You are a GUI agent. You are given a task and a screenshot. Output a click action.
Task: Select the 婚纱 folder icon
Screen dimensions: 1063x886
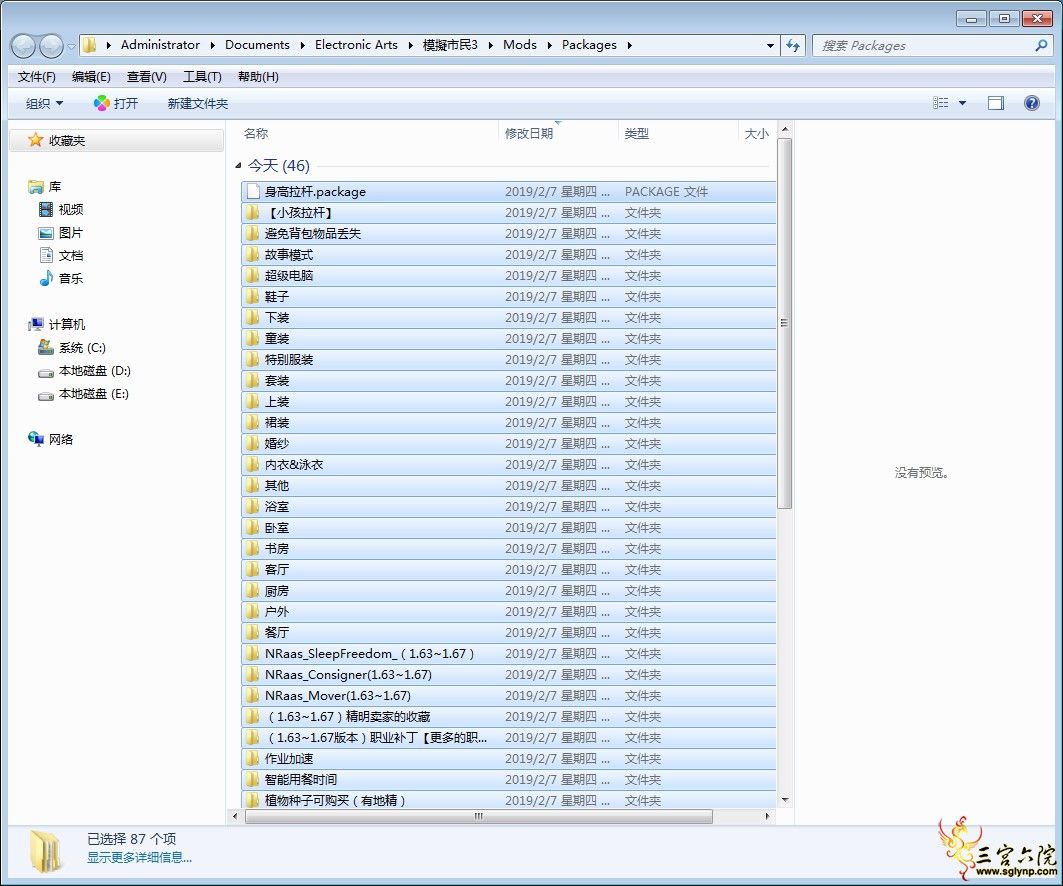point(253,444)
